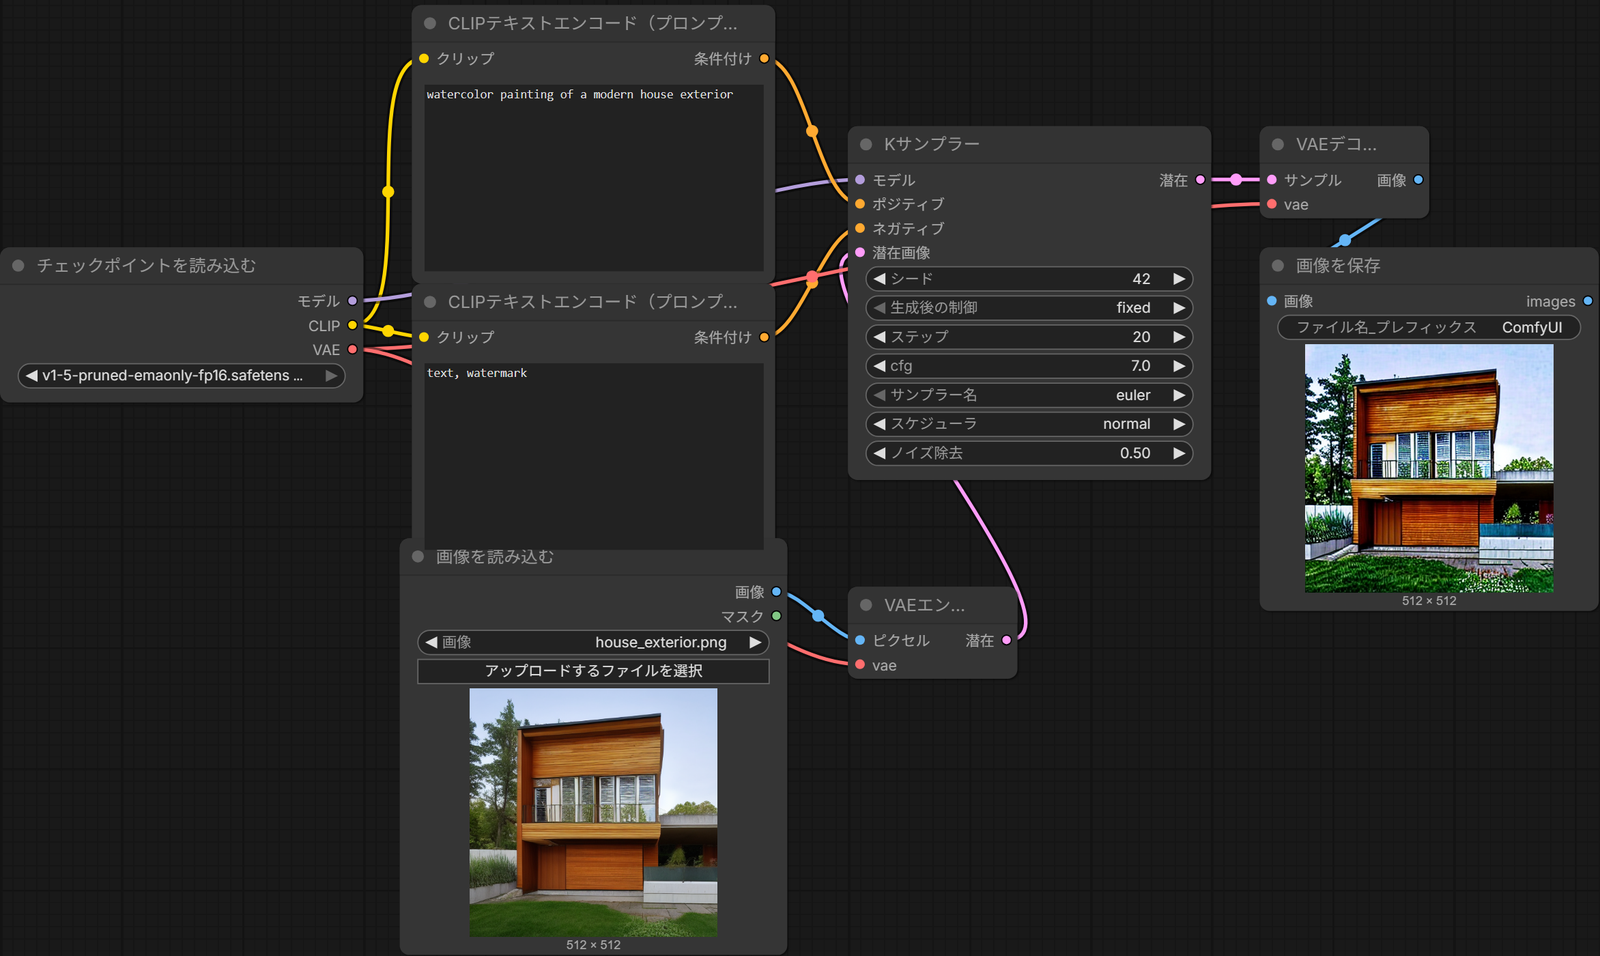Decrease the シード value with the left arrow

tap(879, 279)
